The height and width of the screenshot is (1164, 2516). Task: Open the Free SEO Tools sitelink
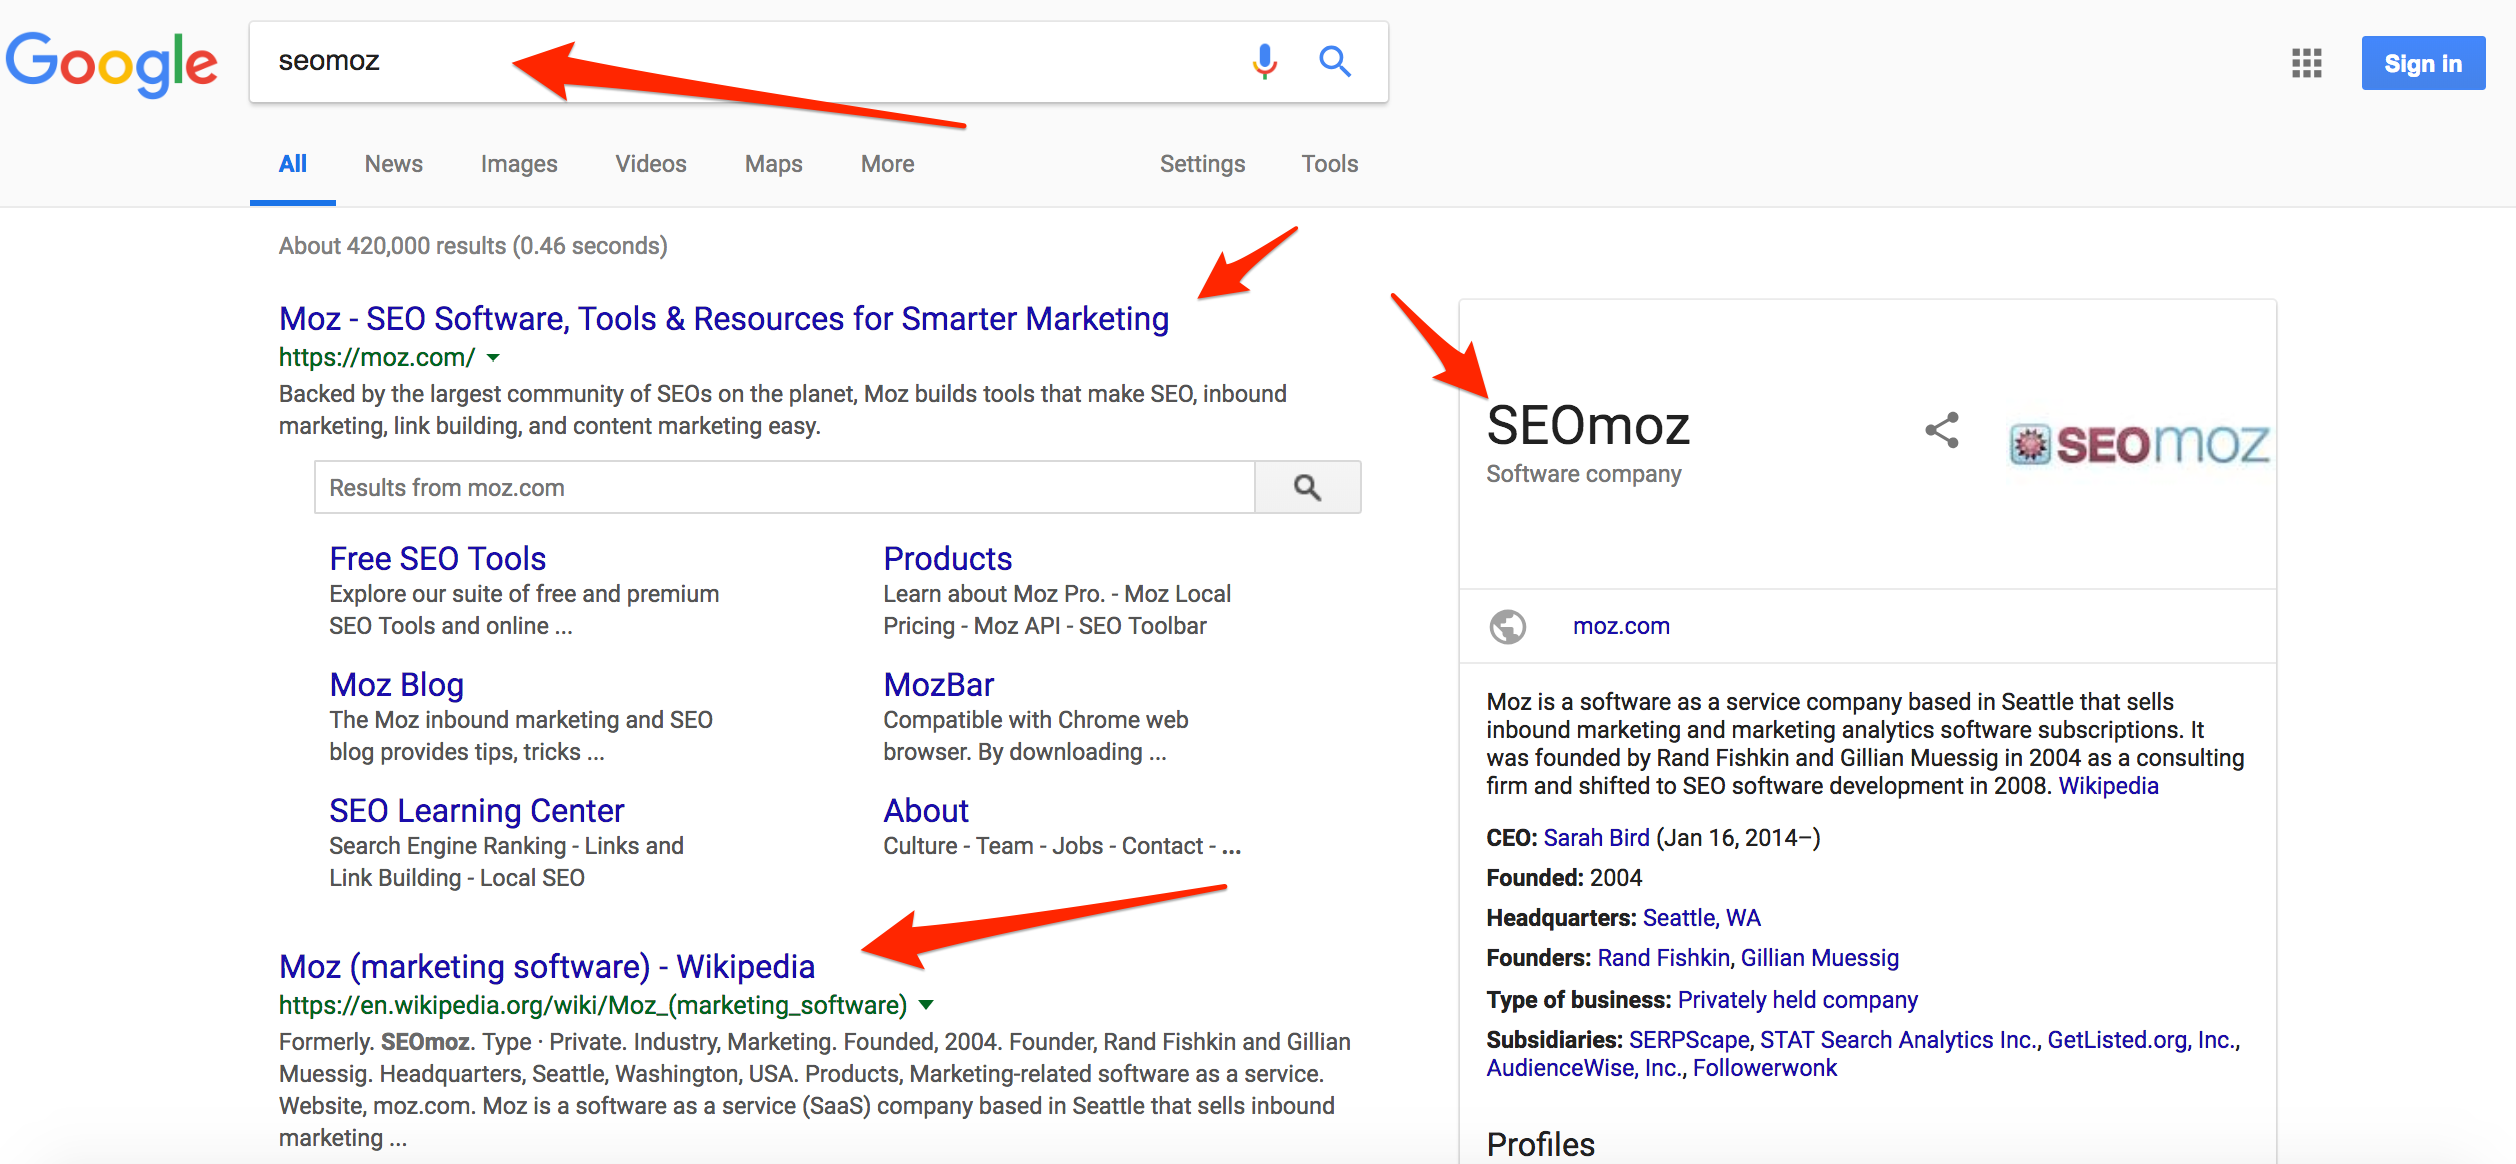point(438,558)
